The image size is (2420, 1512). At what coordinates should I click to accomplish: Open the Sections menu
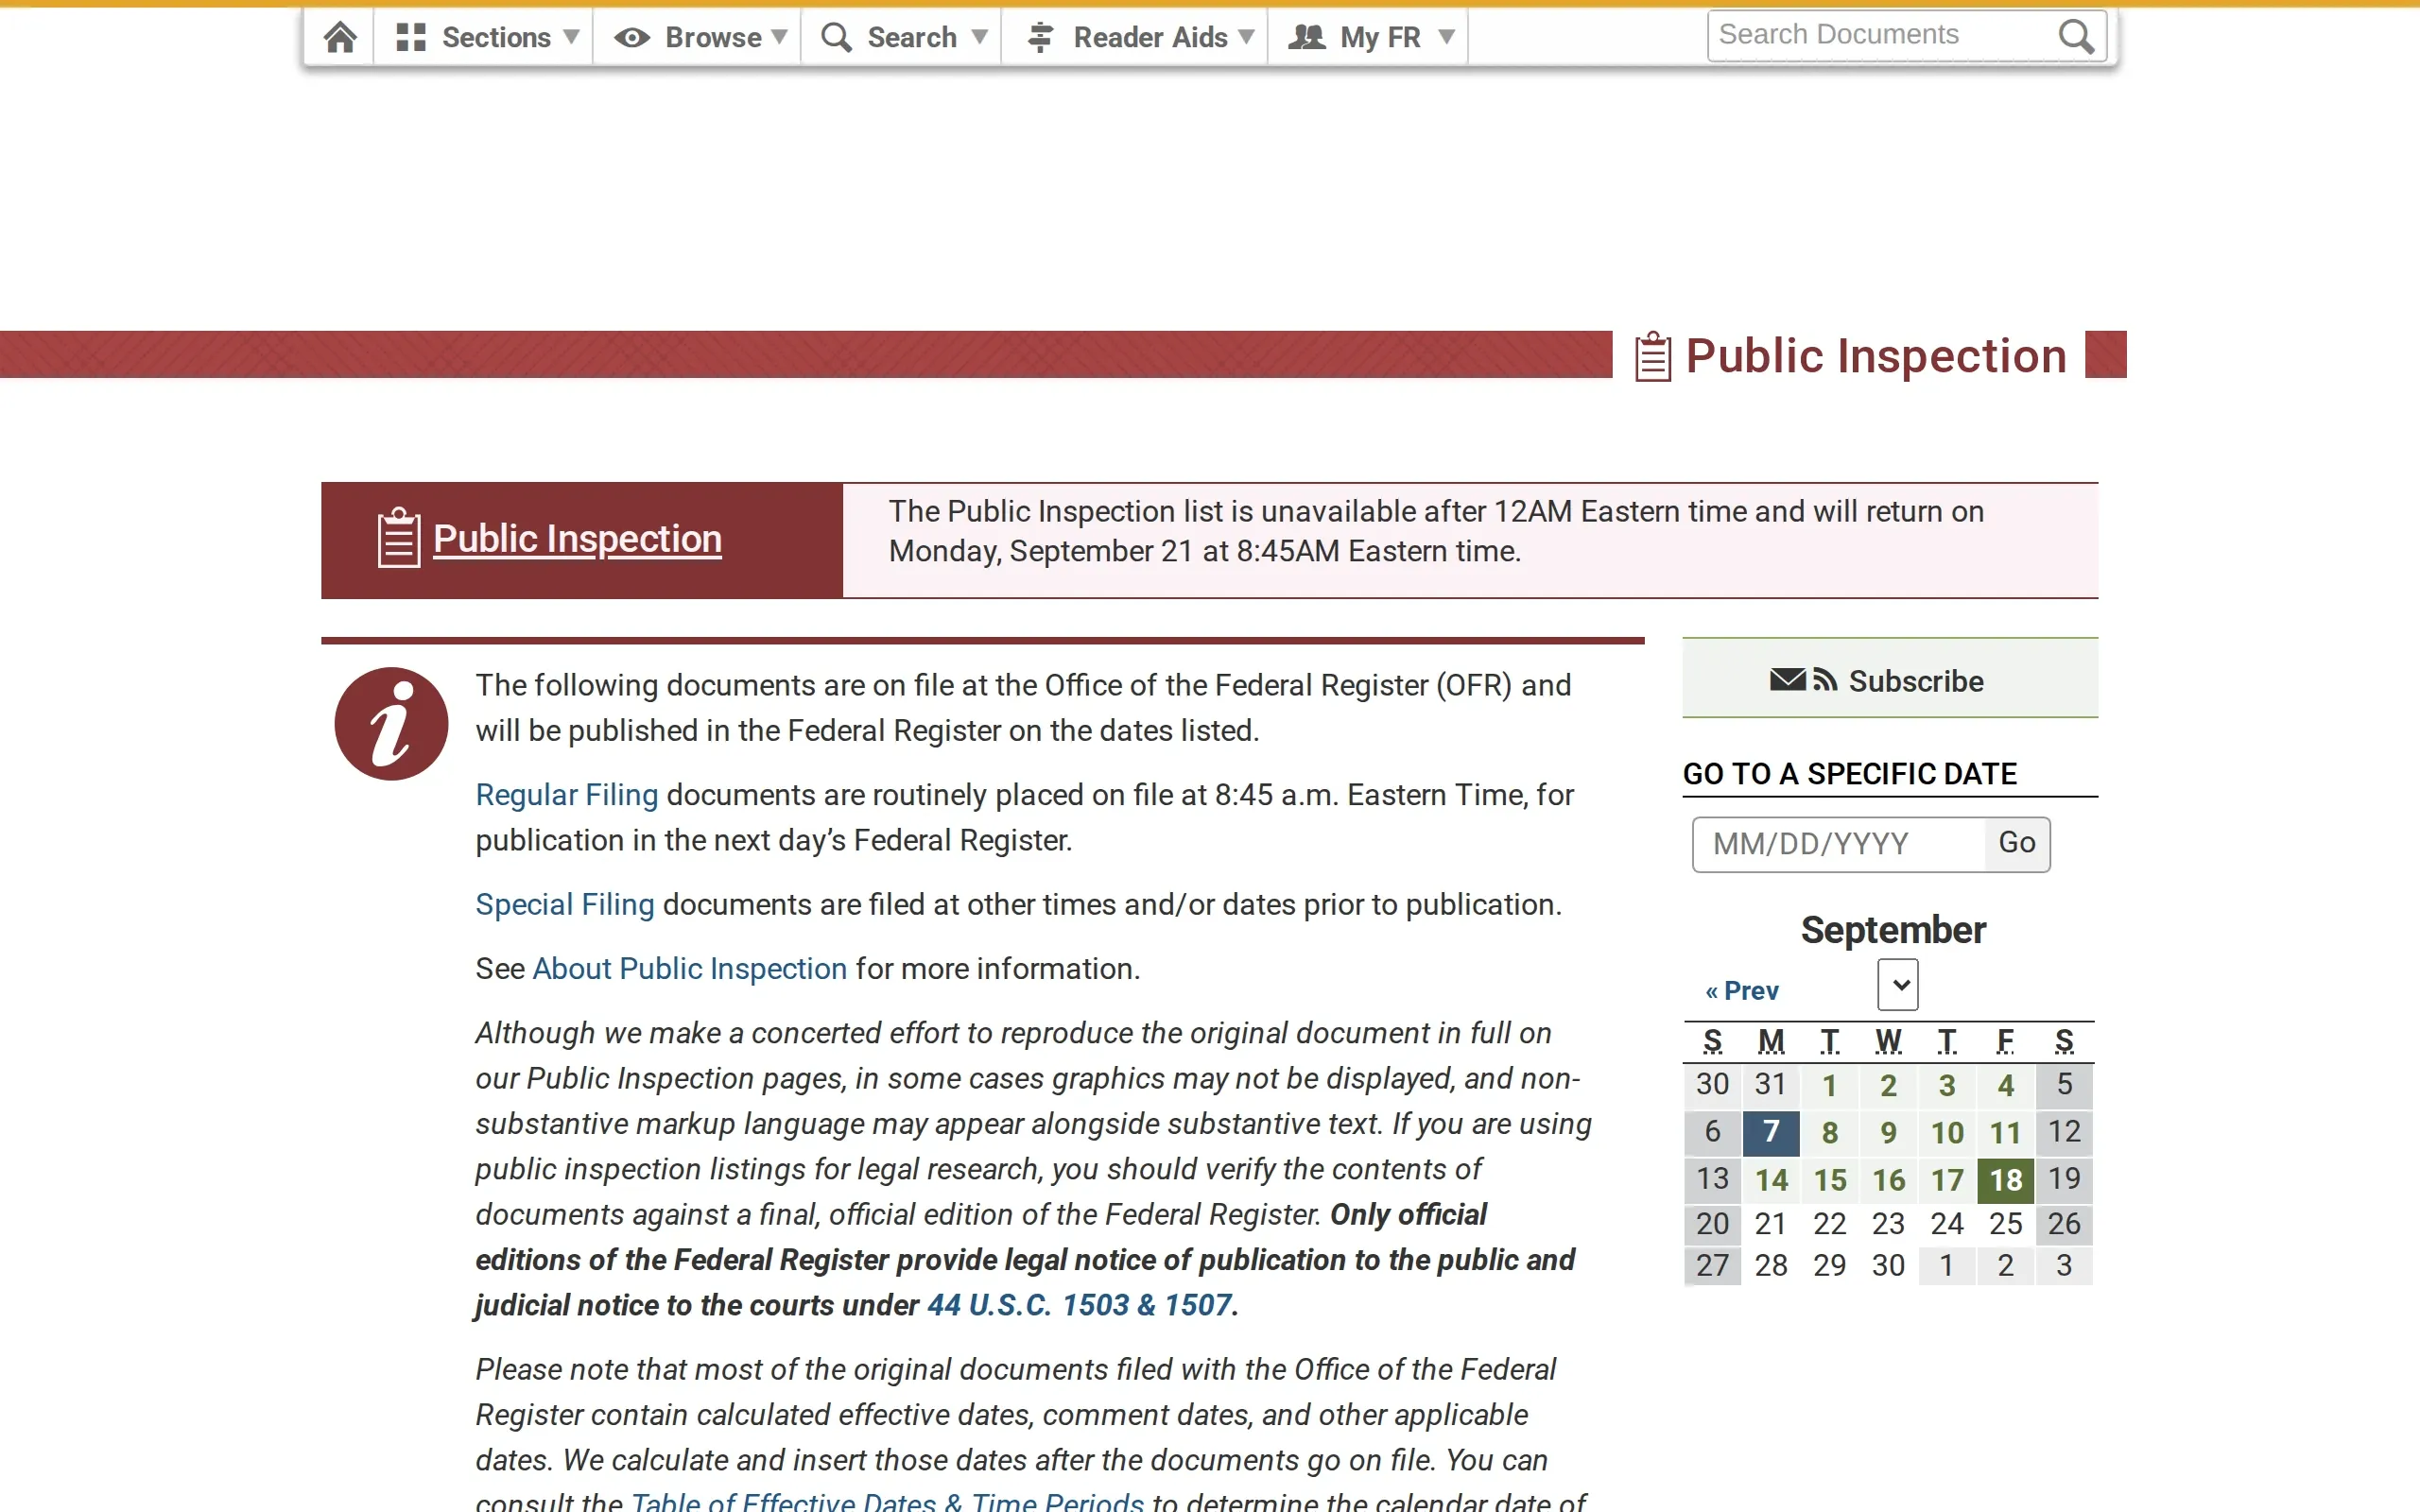pyautogui.click(x=486, y=37)
